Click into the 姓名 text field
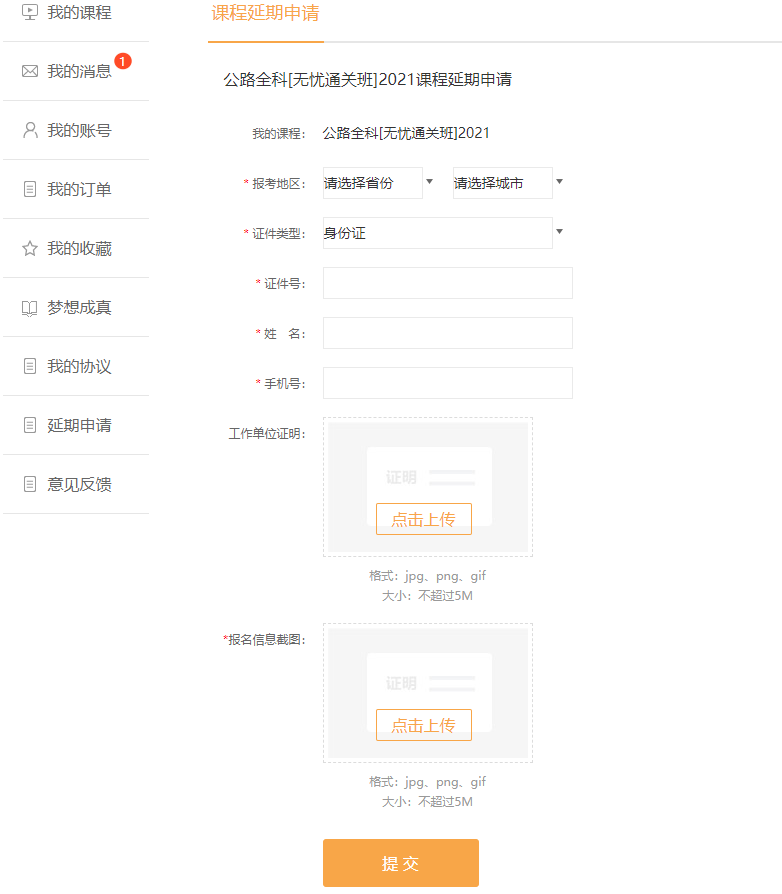Image resolution: width=782 pixels, height=894 pixels. pos(447,333)
